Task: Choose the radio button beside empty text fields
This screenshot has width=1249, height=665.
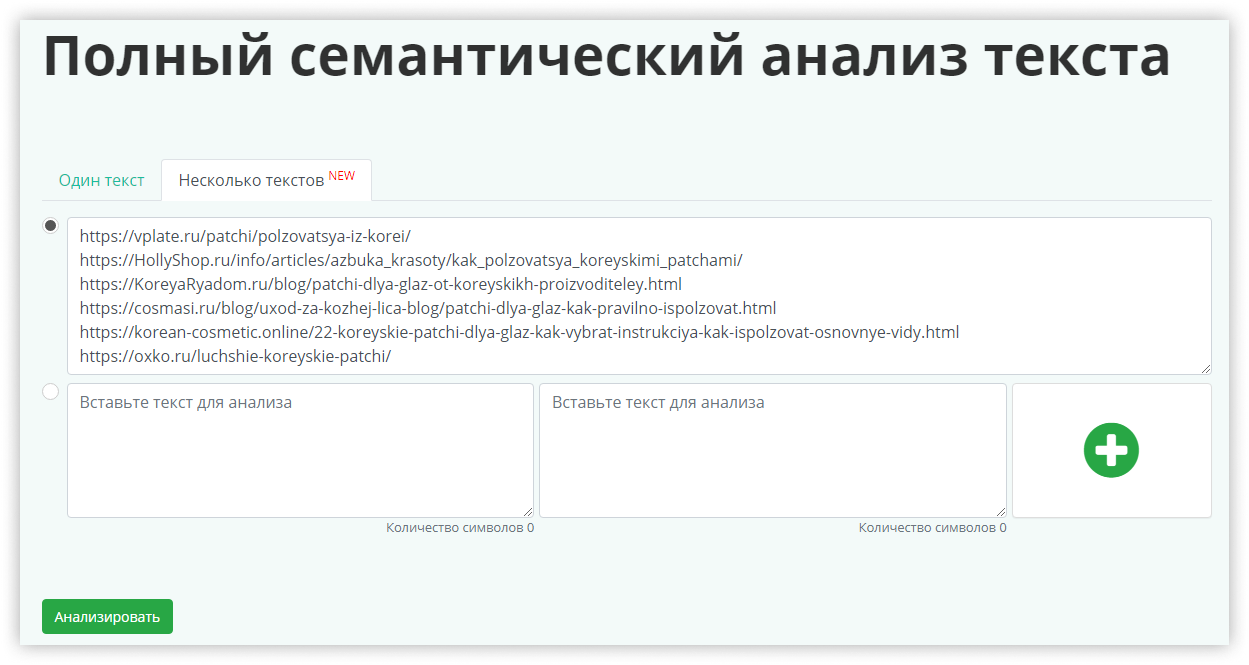Action: click(x=51, y=392)
